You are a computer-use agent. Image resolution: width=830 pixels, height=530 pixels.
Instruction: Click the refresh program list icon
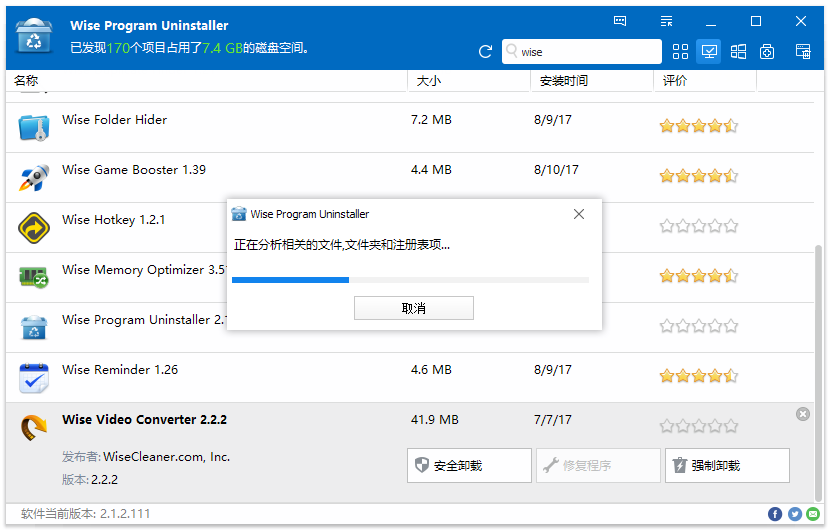(x=486, y=52)
